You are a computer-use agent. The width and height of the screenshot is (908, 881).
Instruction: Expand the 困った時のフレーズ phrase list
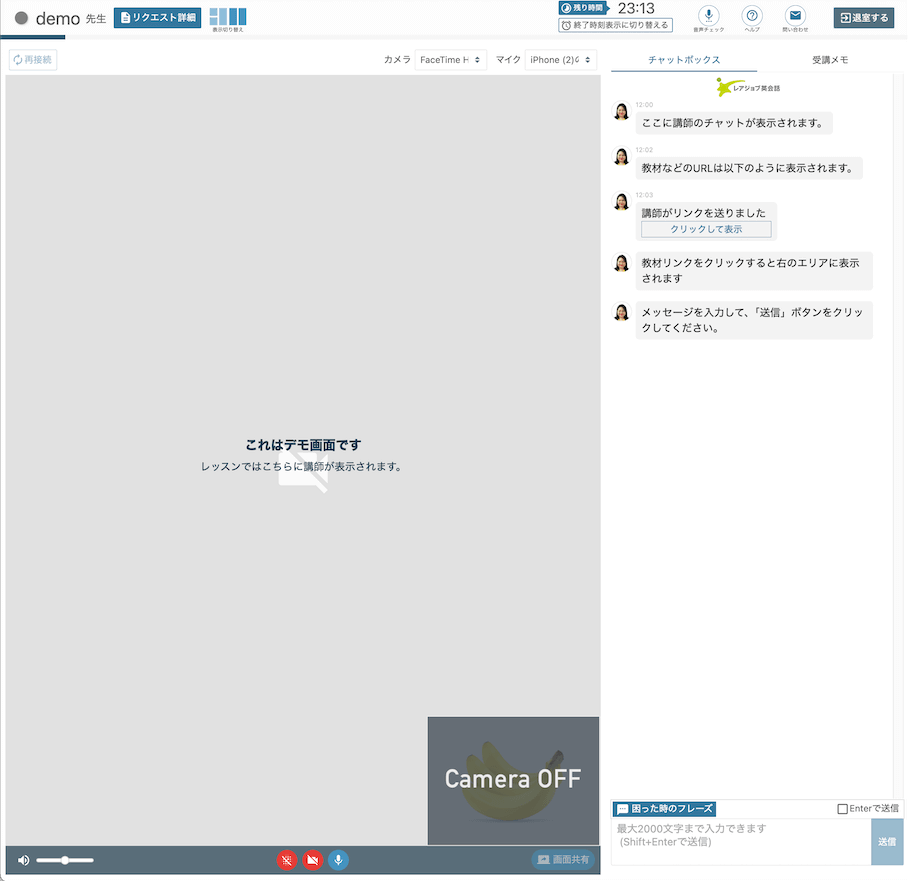(664, 809)
